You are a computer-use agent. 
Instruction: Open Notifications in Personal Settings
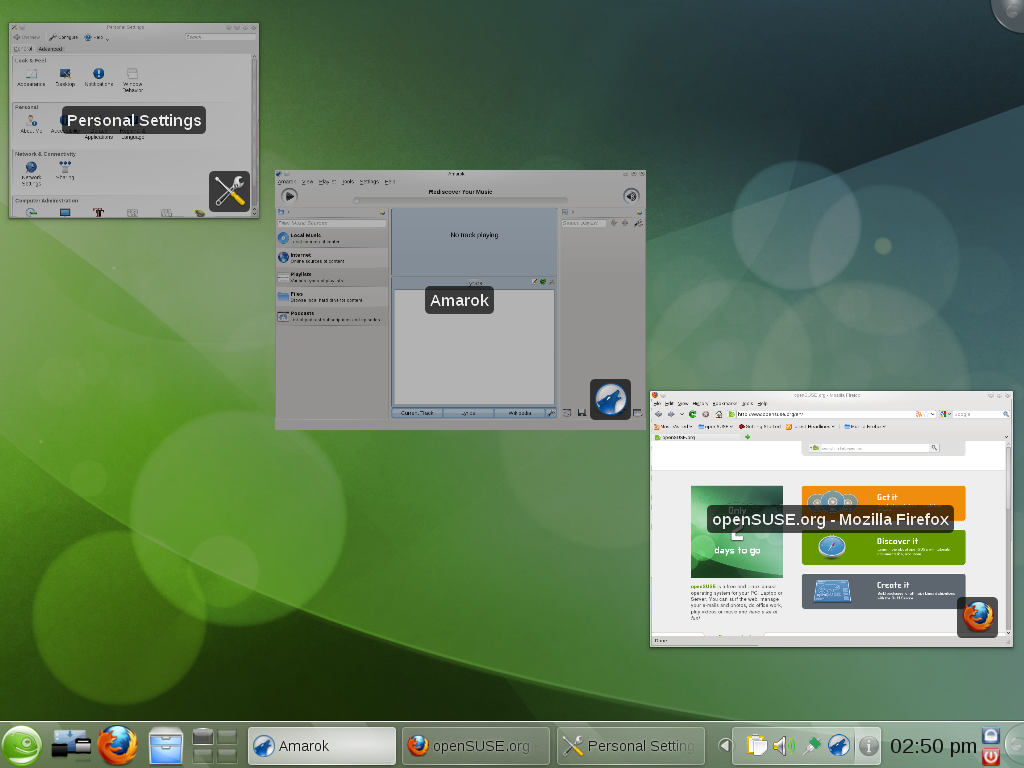(99, 74)
